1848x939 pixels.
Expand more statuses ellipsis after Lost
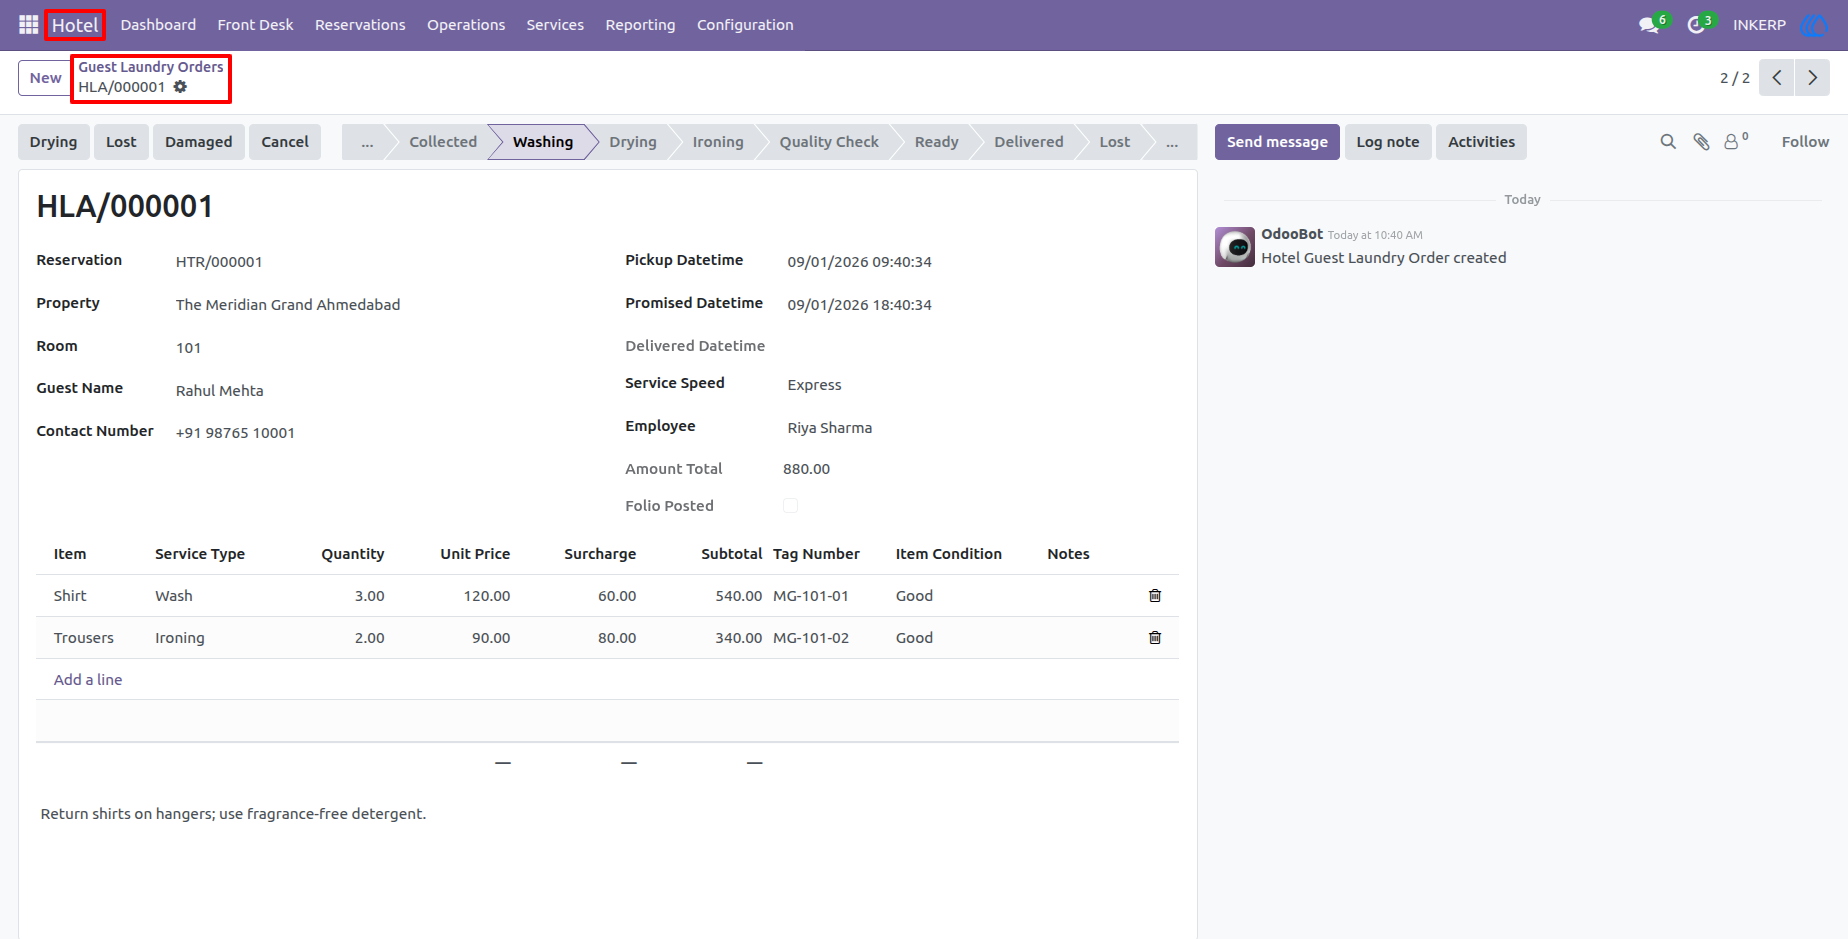1171,142
